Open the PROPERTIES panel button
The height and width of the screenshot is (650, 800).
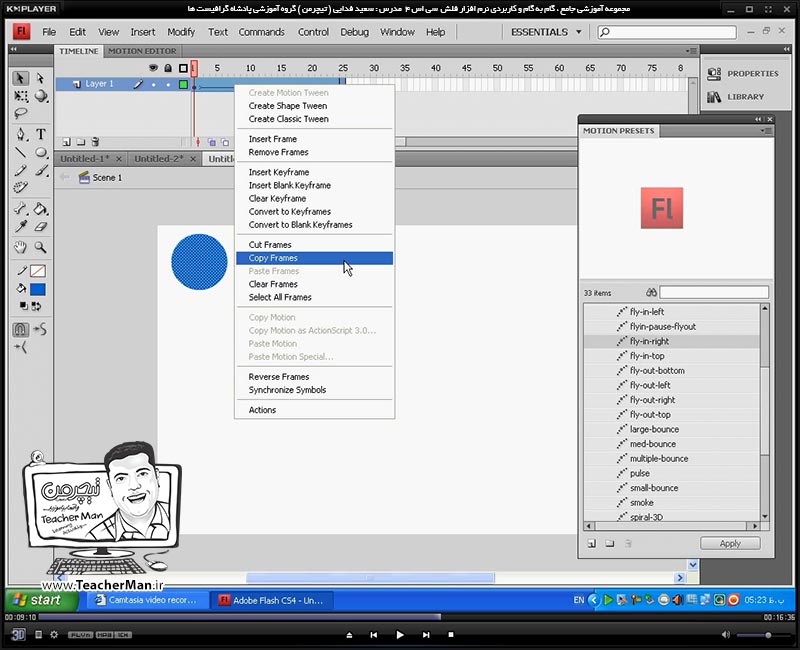743,73
